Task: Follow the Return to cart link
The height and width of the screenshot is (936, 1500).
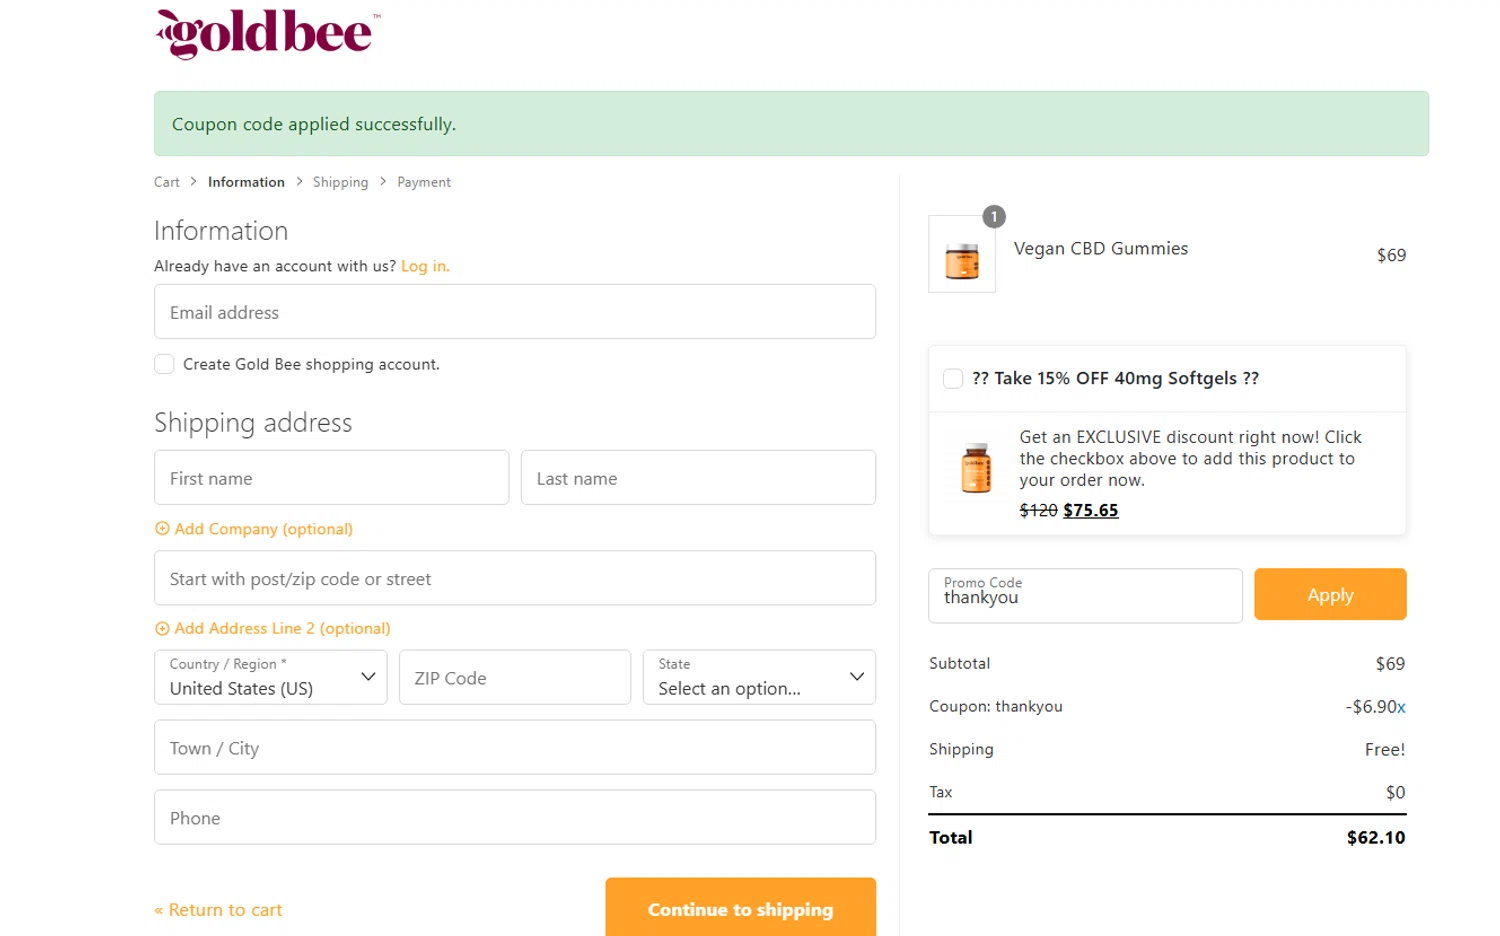Action: [219, 910]
